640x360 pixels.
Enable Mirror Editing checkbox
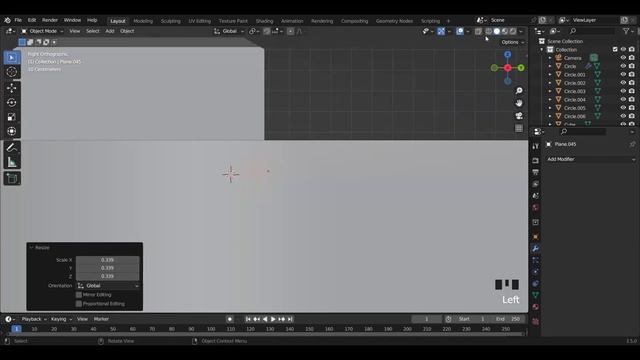coord(79,295)
